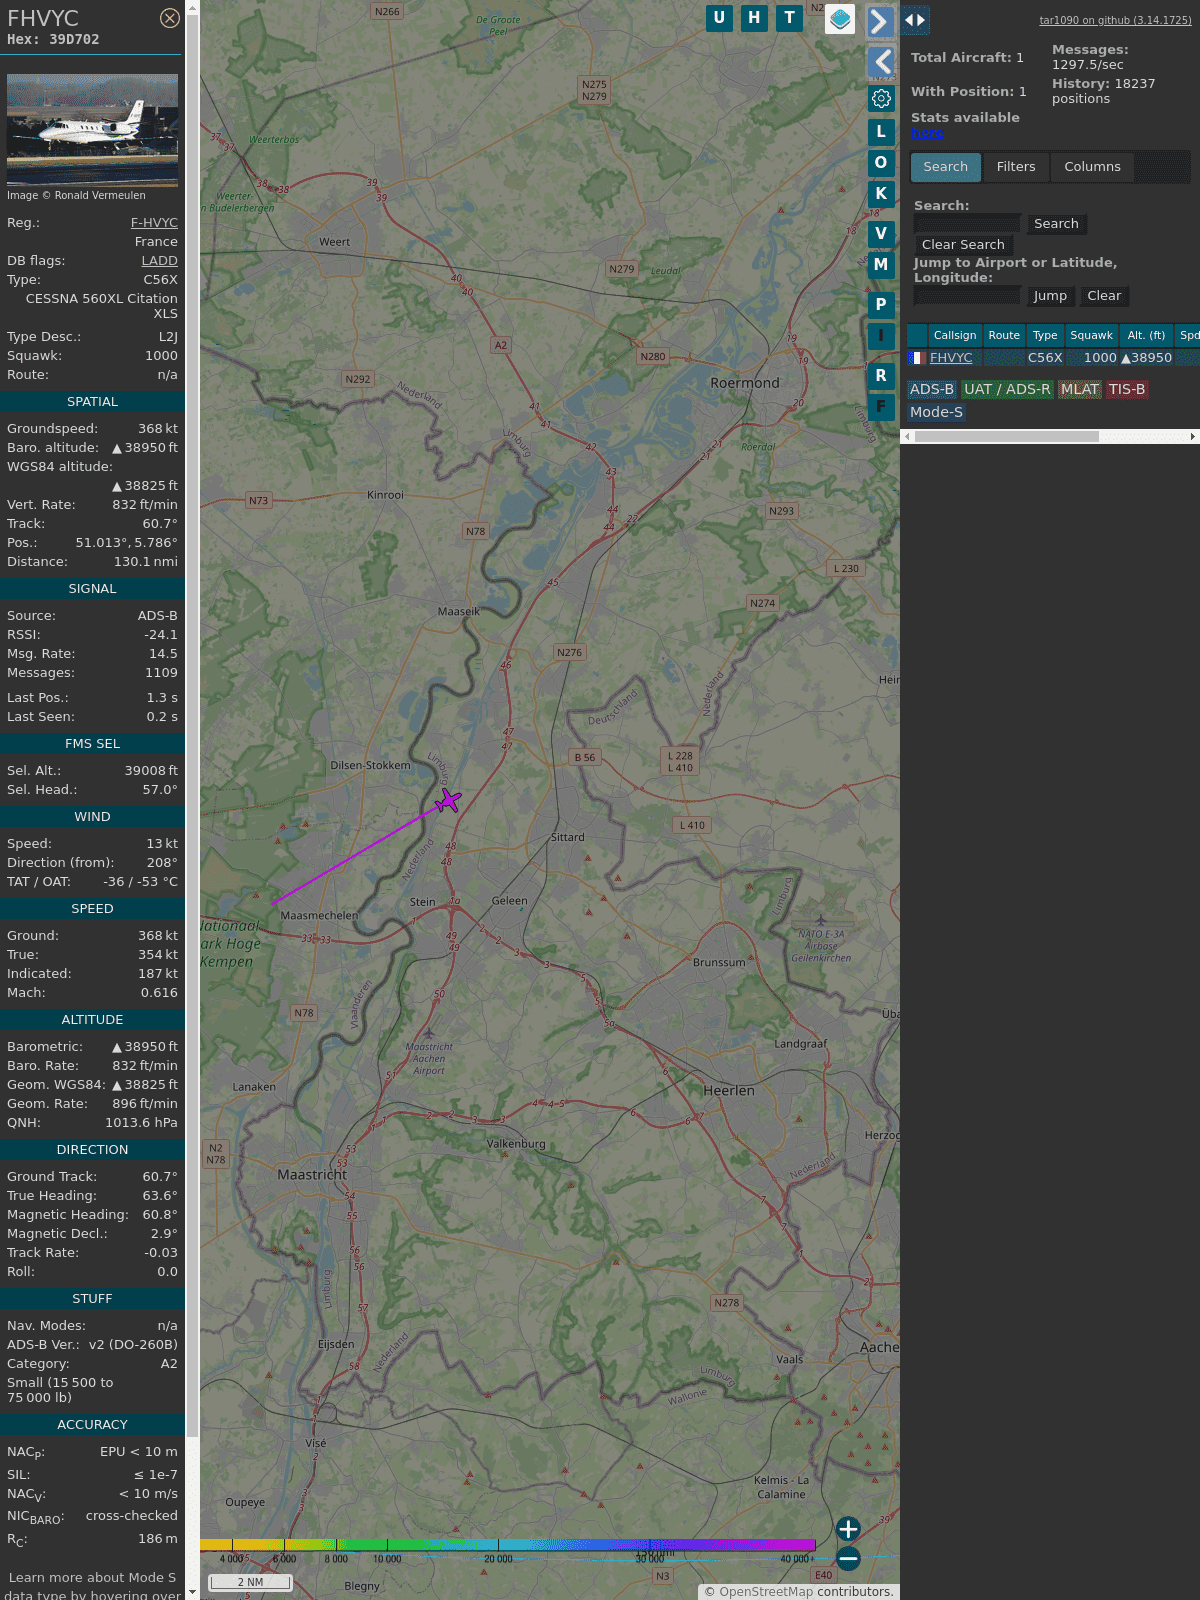
Task: Sort table by Route column
Action: [1004, 336]
